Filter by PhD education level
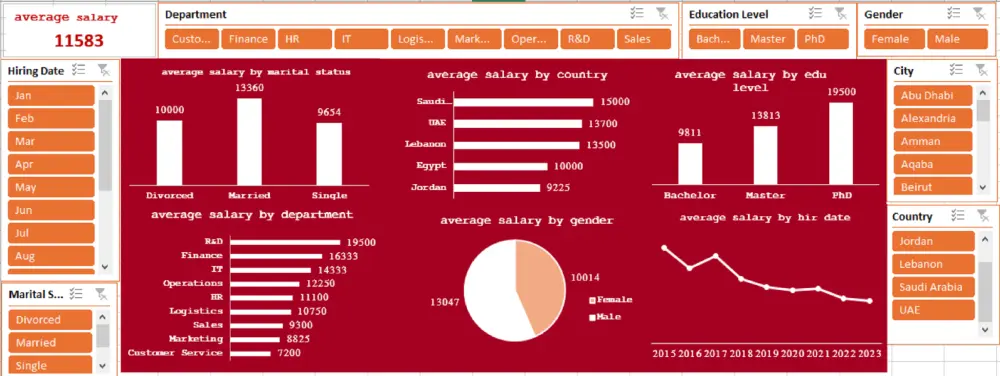This screenshot has height=376, width=1000. (822, 39)
